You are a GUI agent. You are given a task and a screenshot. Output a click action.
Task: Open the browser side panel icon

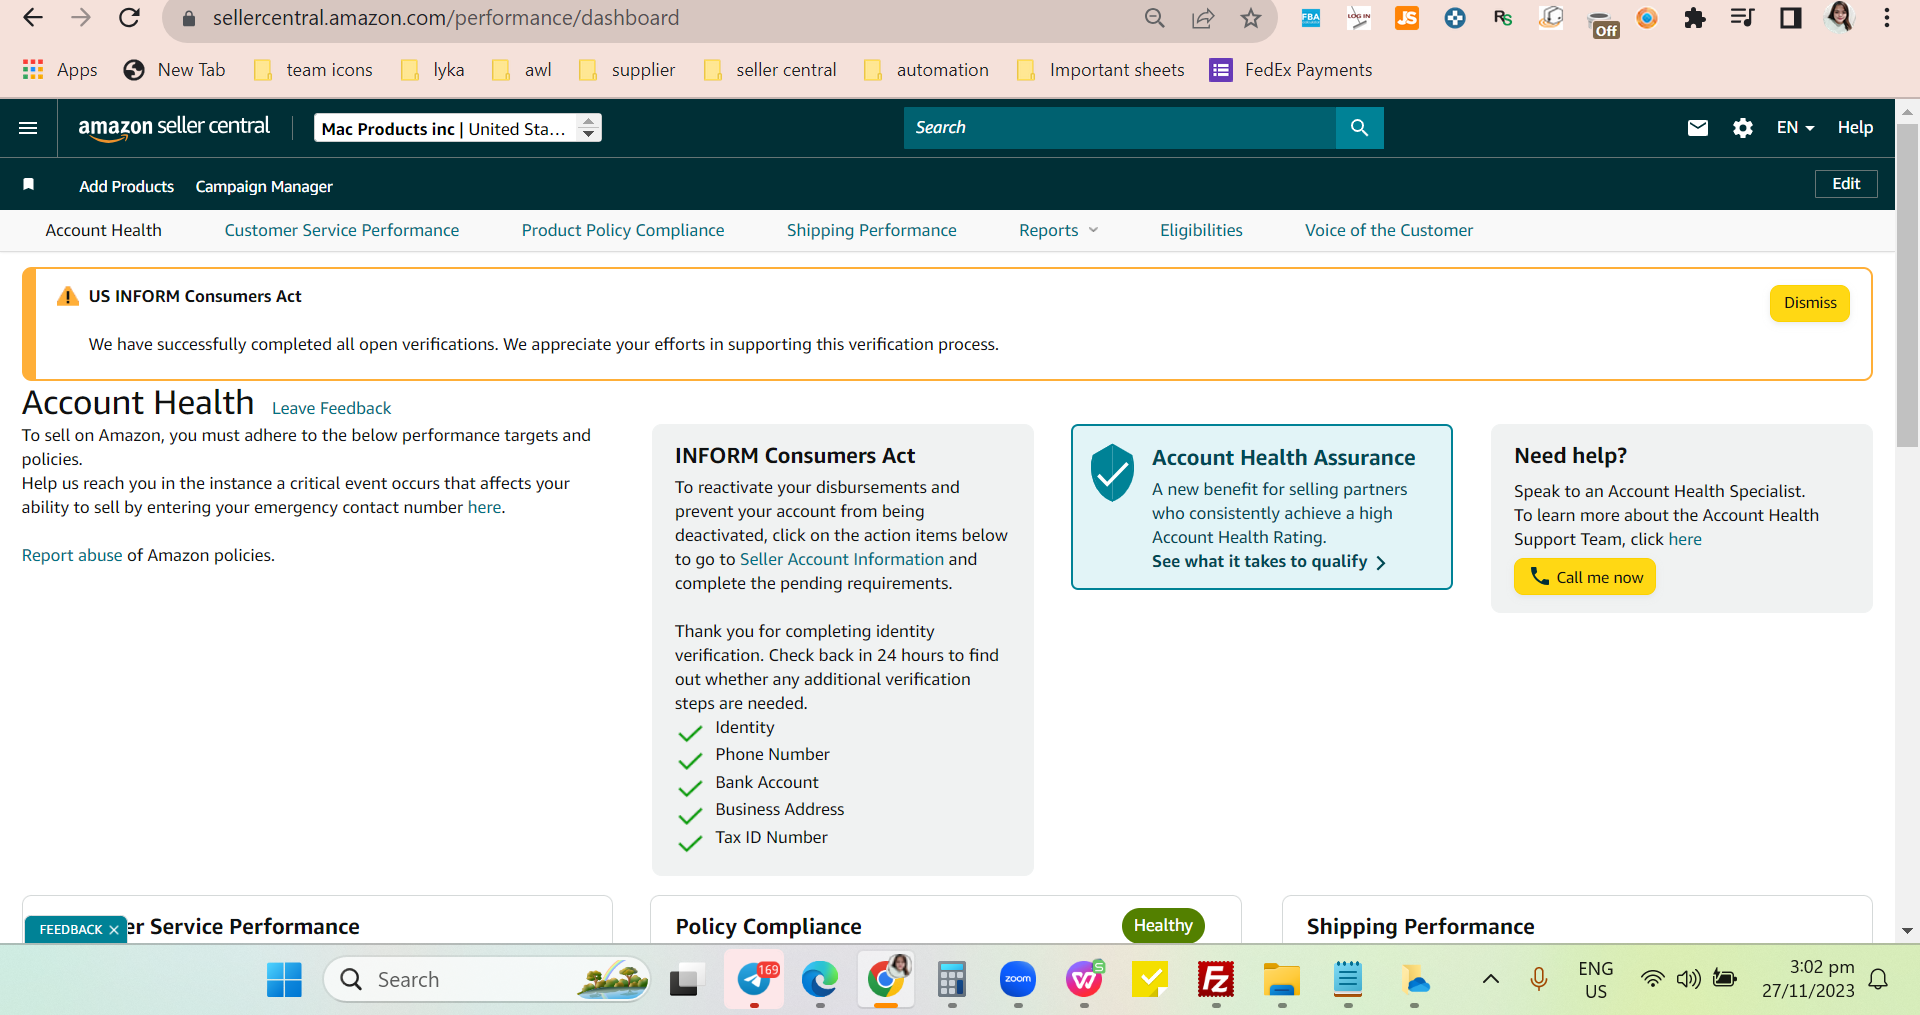[x=1791, y=18]
